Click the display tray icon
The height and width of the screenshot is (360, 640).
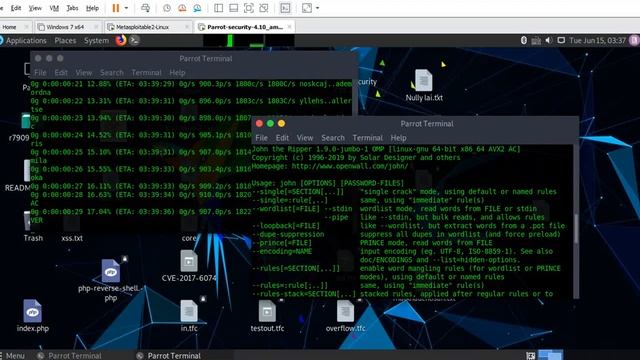coord(561,40)
